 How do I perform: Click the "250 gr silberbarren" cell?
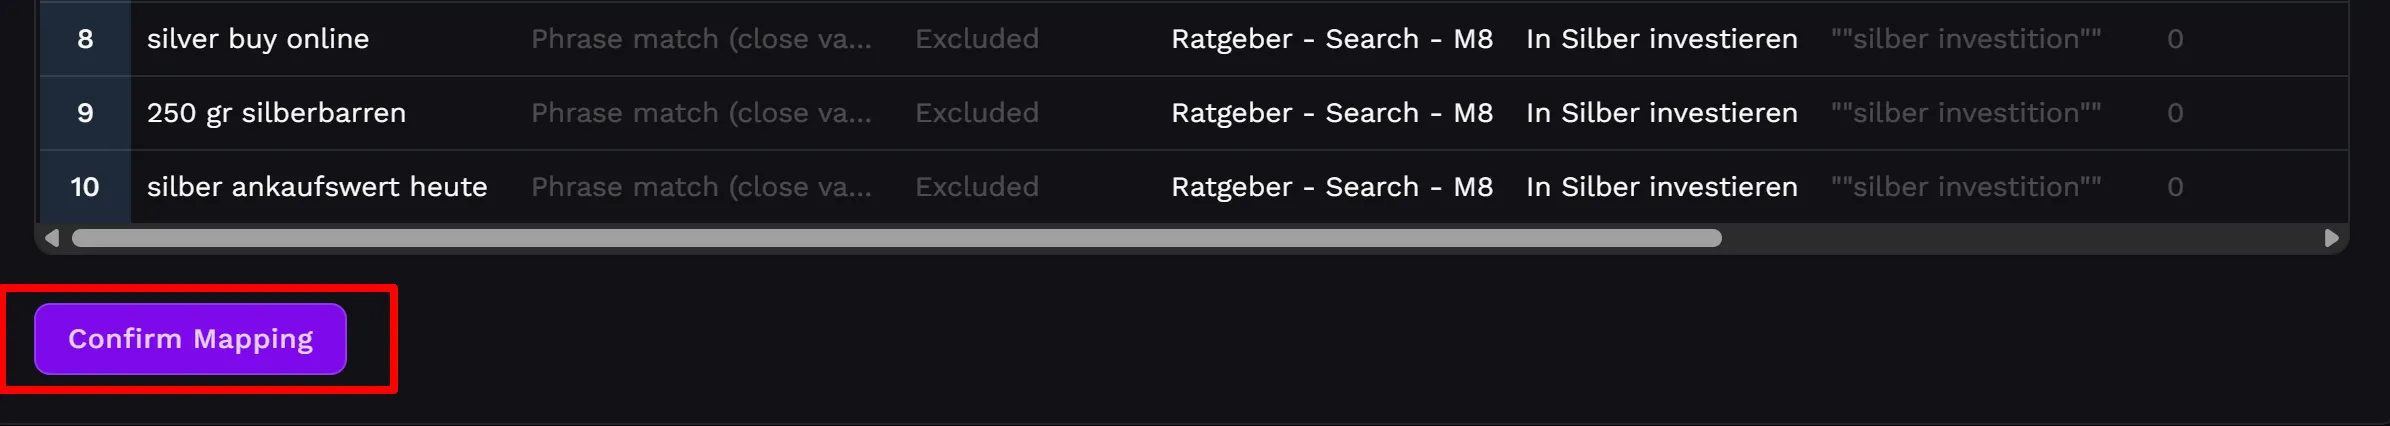click(x=276, y=113)
